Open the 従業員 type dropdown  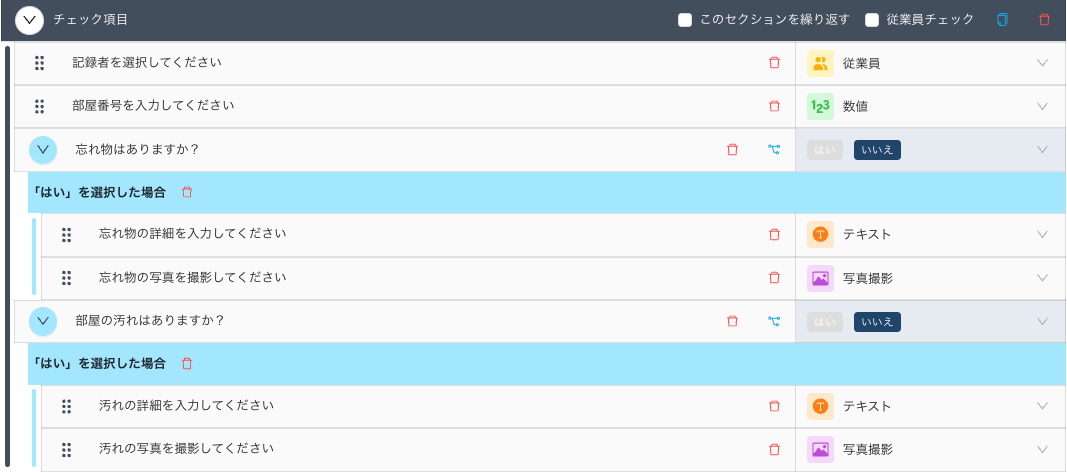(1042, 63)
